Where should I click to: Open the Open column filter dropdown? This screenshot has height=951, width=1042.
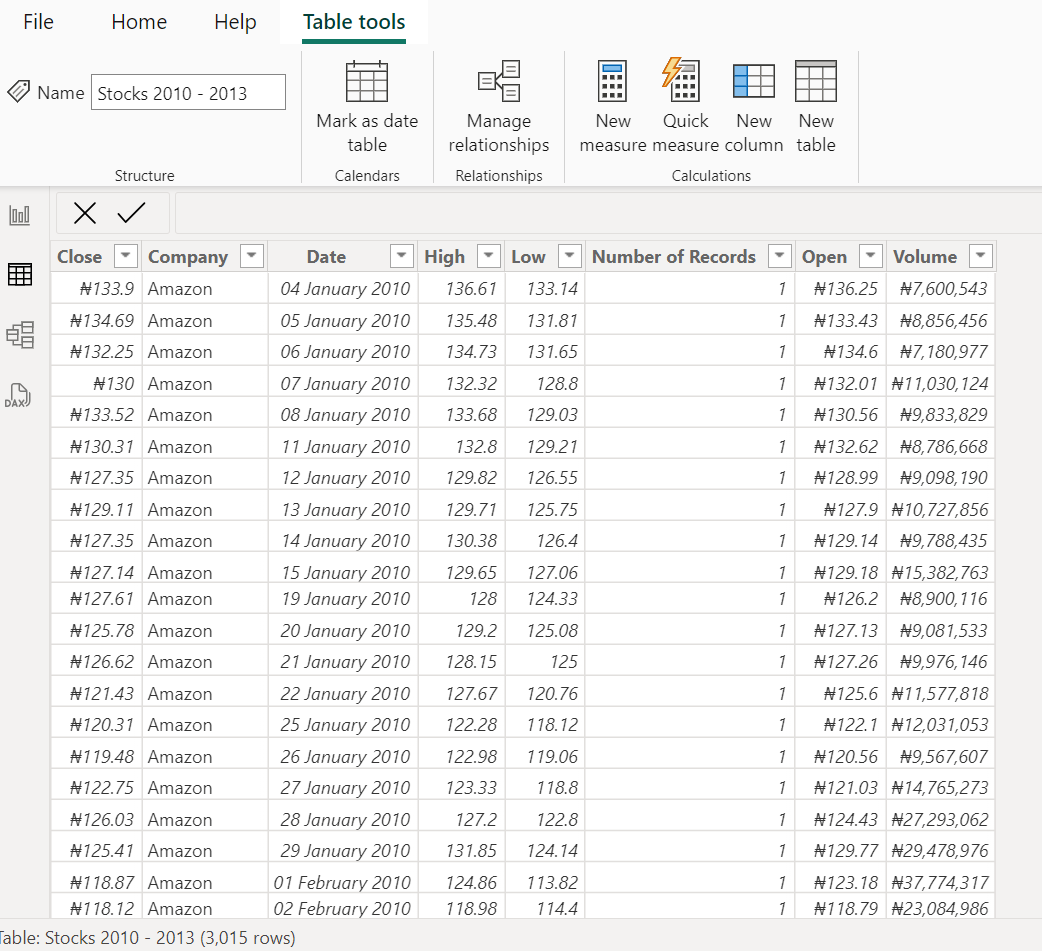tap(871, 256)
